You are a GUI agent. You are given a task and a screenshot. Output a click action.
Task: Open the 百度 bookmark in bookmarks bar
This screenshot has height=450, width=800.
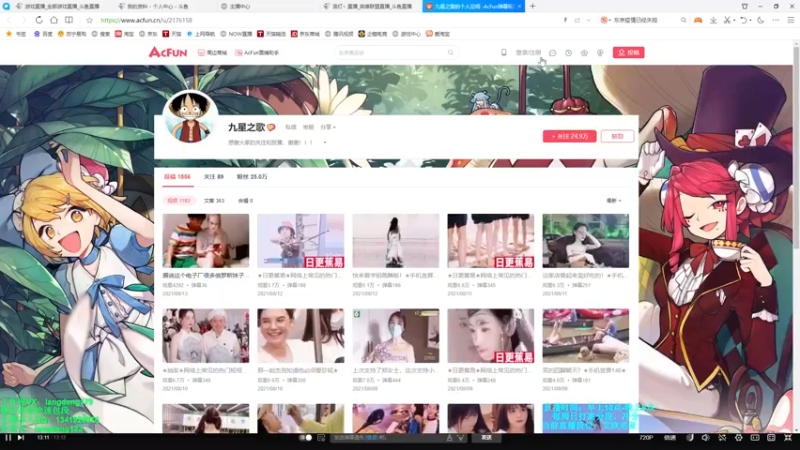43,34
